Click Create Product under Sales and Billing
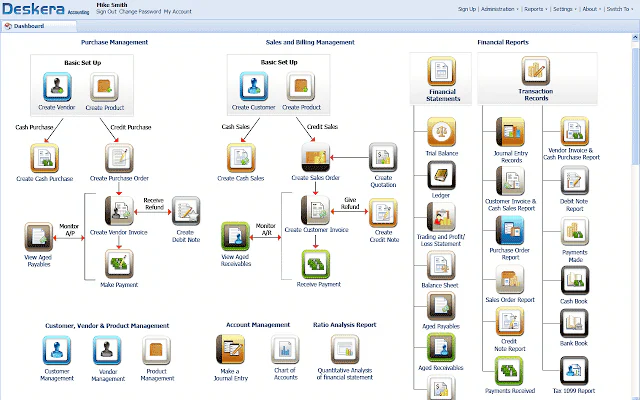Screen dimensions: 640x400 (x=301, y=87)
